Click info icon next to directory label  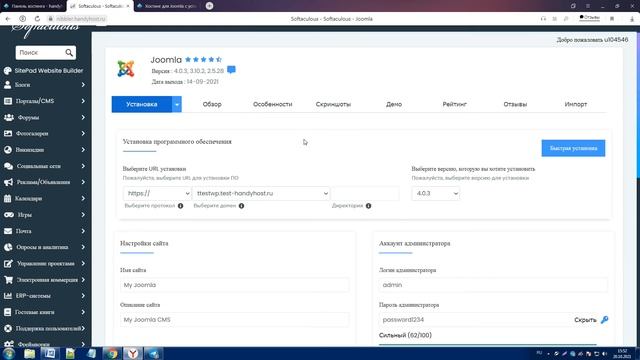(369, 206)
